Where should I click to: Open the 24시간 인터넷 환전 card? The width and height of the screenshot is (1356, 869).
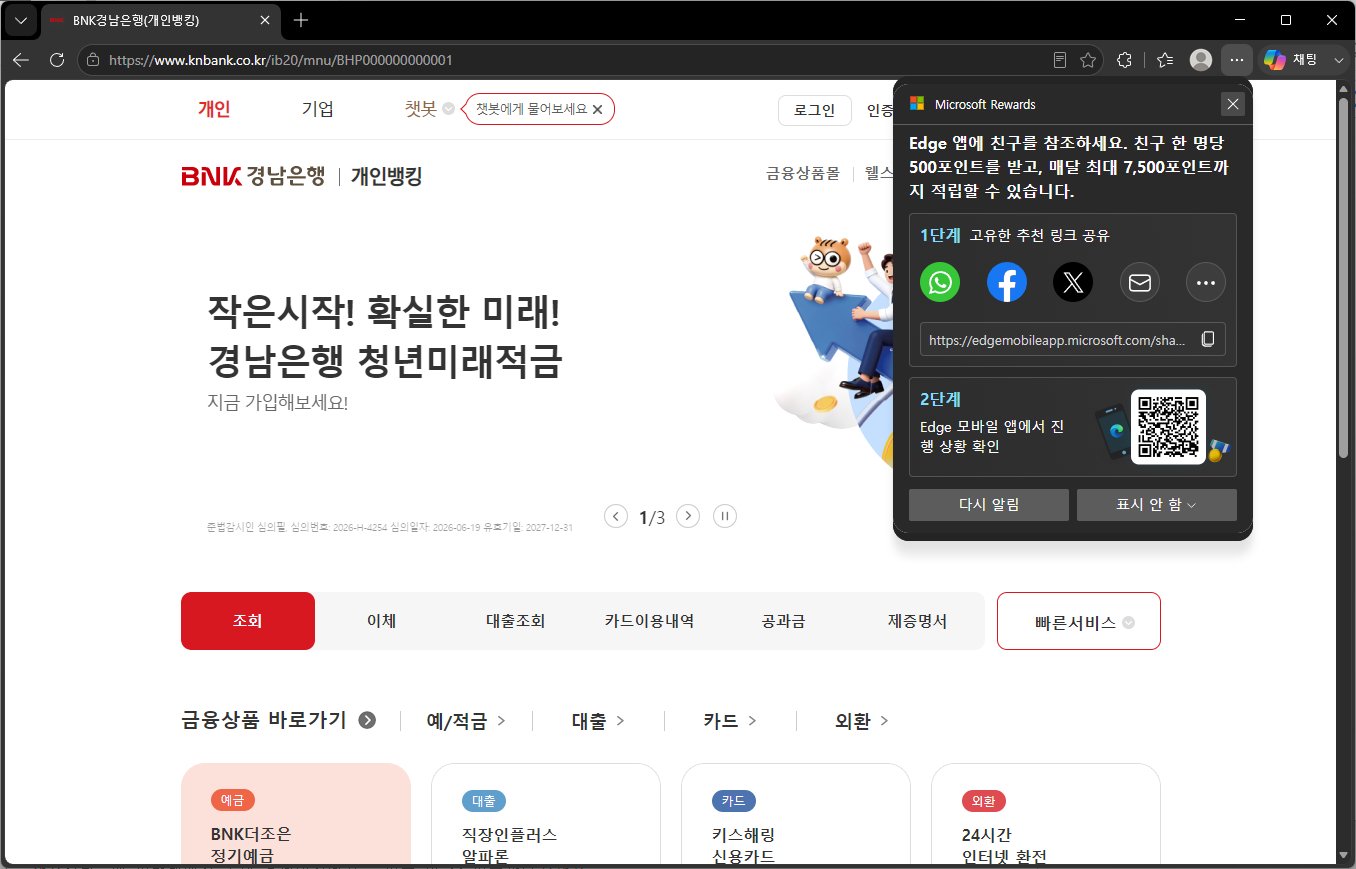pos(1046,815)
